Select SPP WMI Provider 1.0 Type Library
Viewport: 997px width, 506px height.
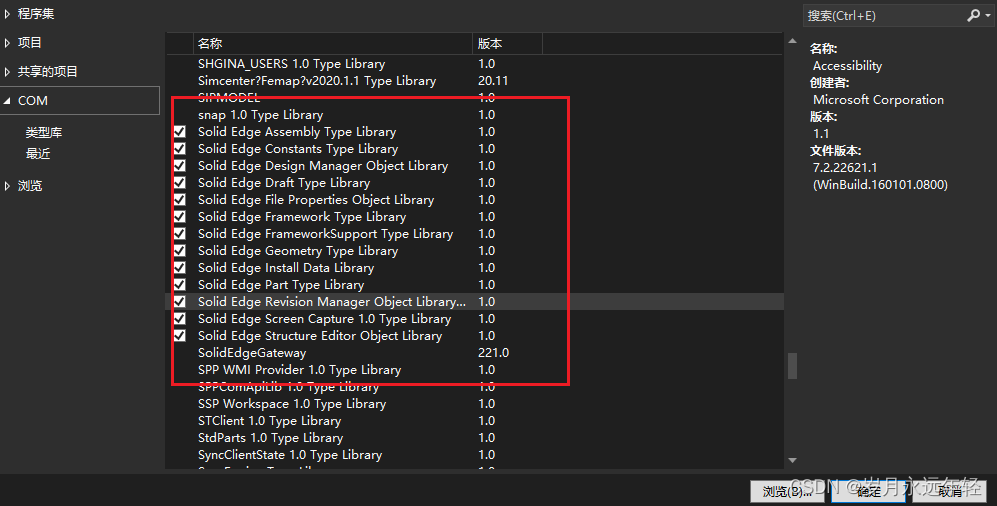[x=474, y=370]
